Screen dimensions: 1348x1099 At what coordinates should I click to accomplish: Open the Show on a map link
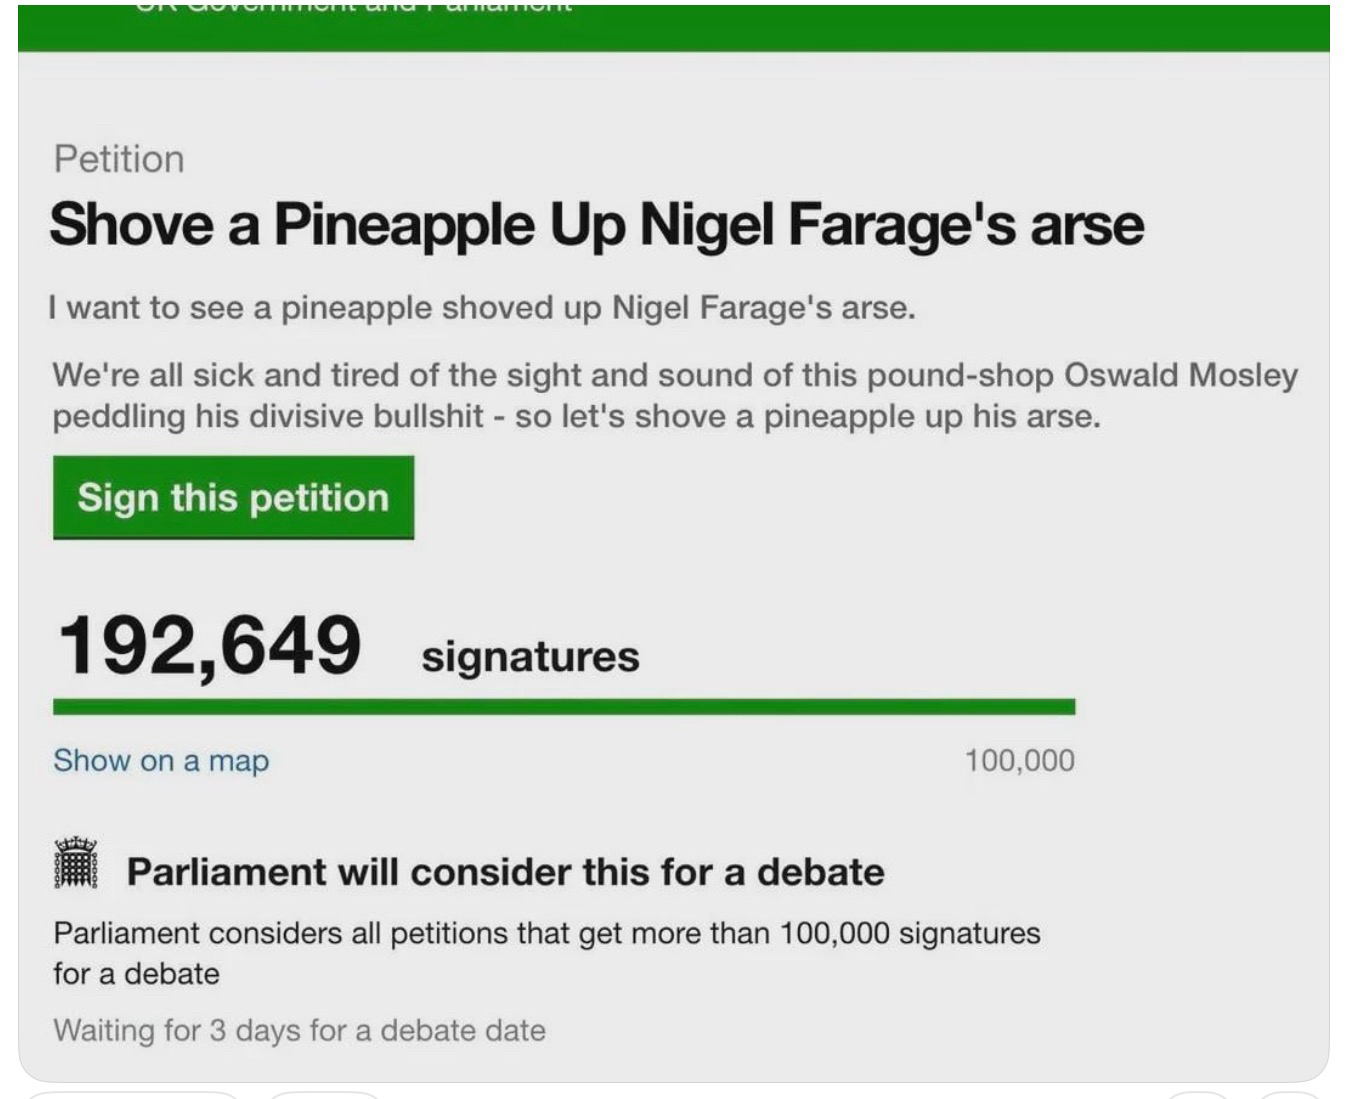pyautogui.click(x=161, y=761)
